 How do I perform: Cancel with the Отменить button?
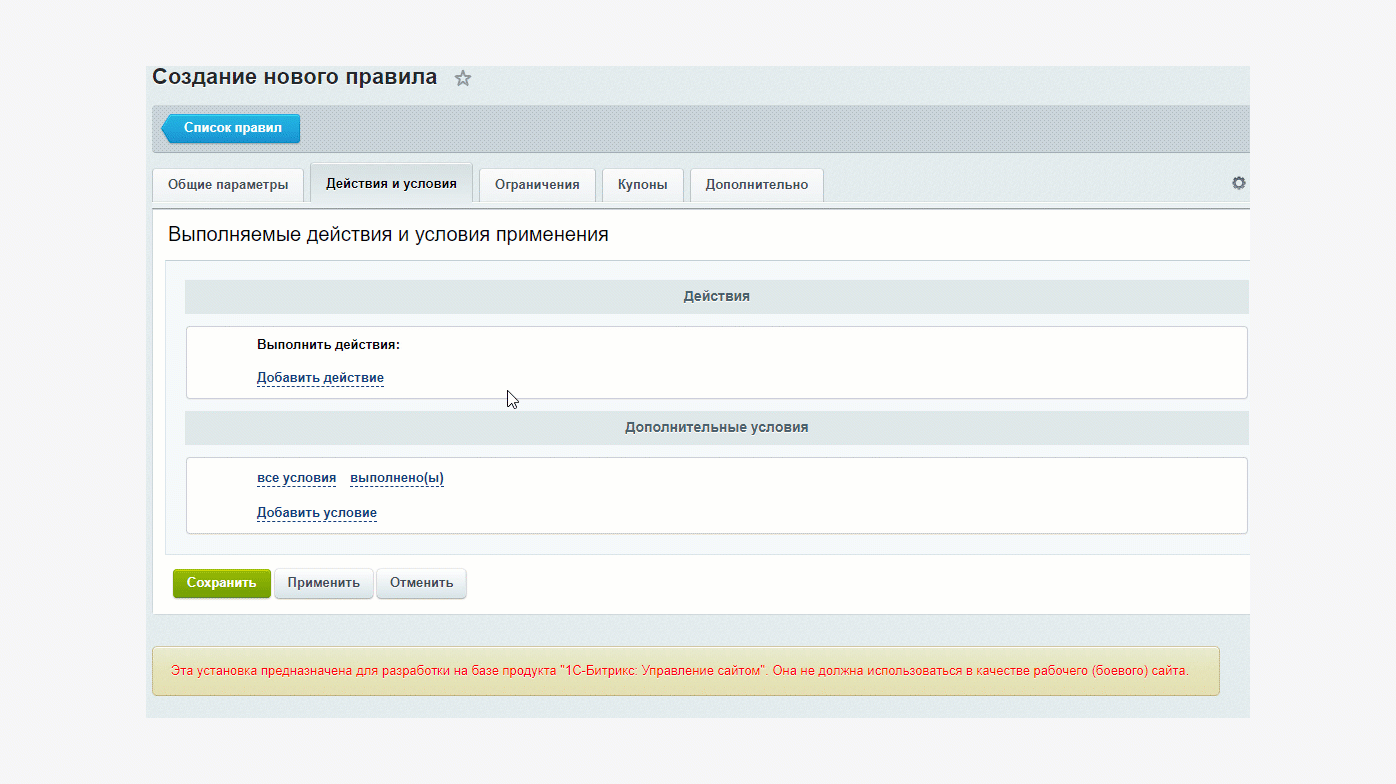(x=421, y=583)
